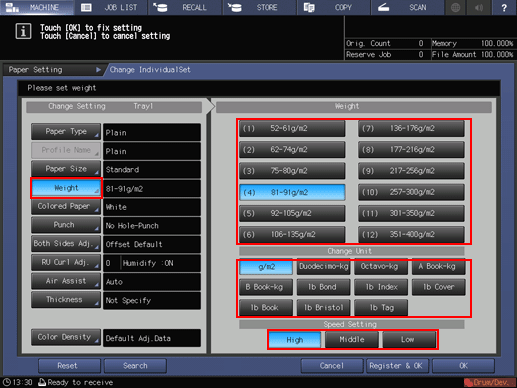Change unit to B Book-kg
Screen dimensions: 517x388
266,287
